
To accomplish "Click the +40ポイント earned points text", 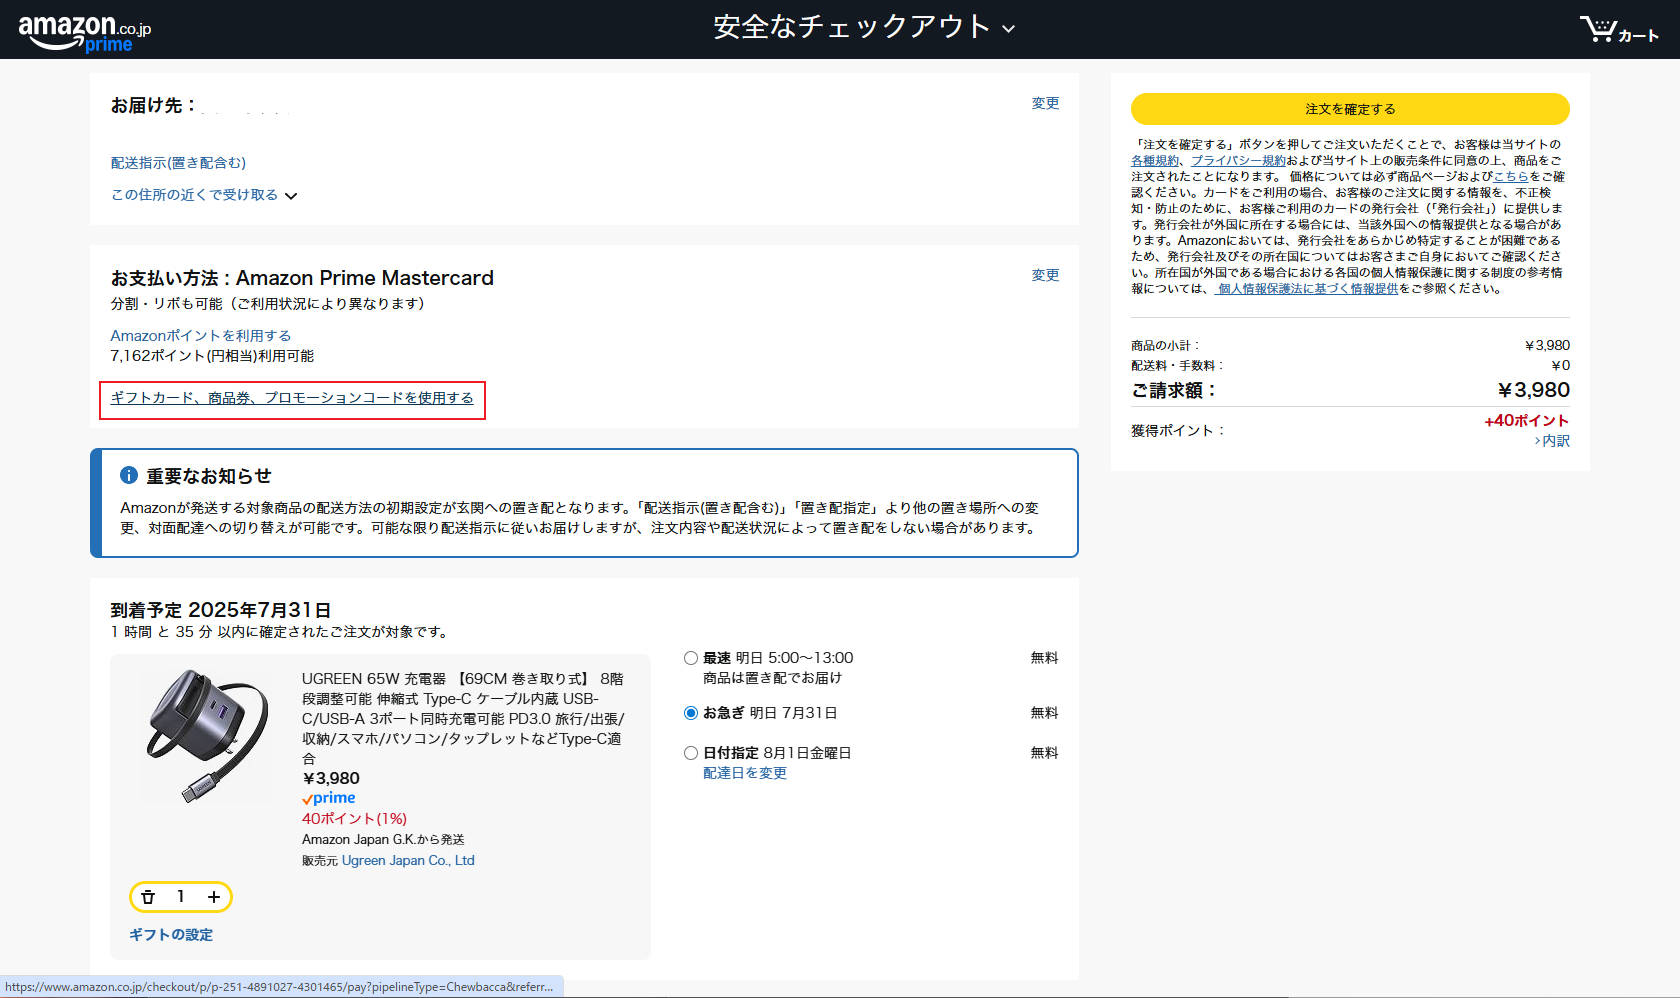I will click(x=1526, y=420).
